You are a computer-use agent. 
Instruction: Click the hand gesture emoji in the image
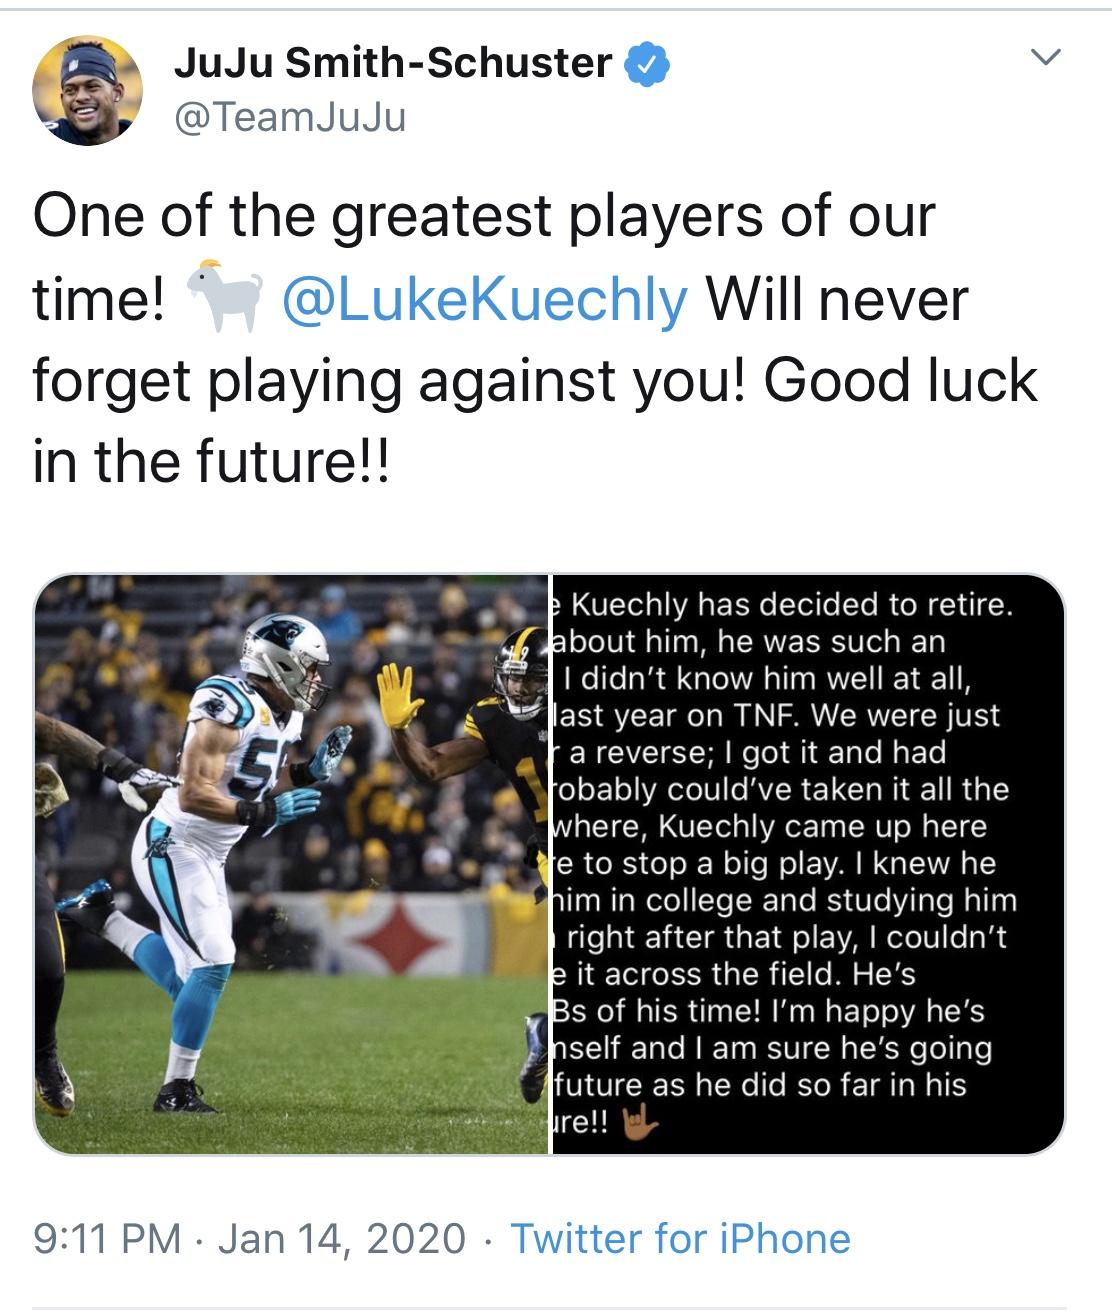click(640, 1123)
